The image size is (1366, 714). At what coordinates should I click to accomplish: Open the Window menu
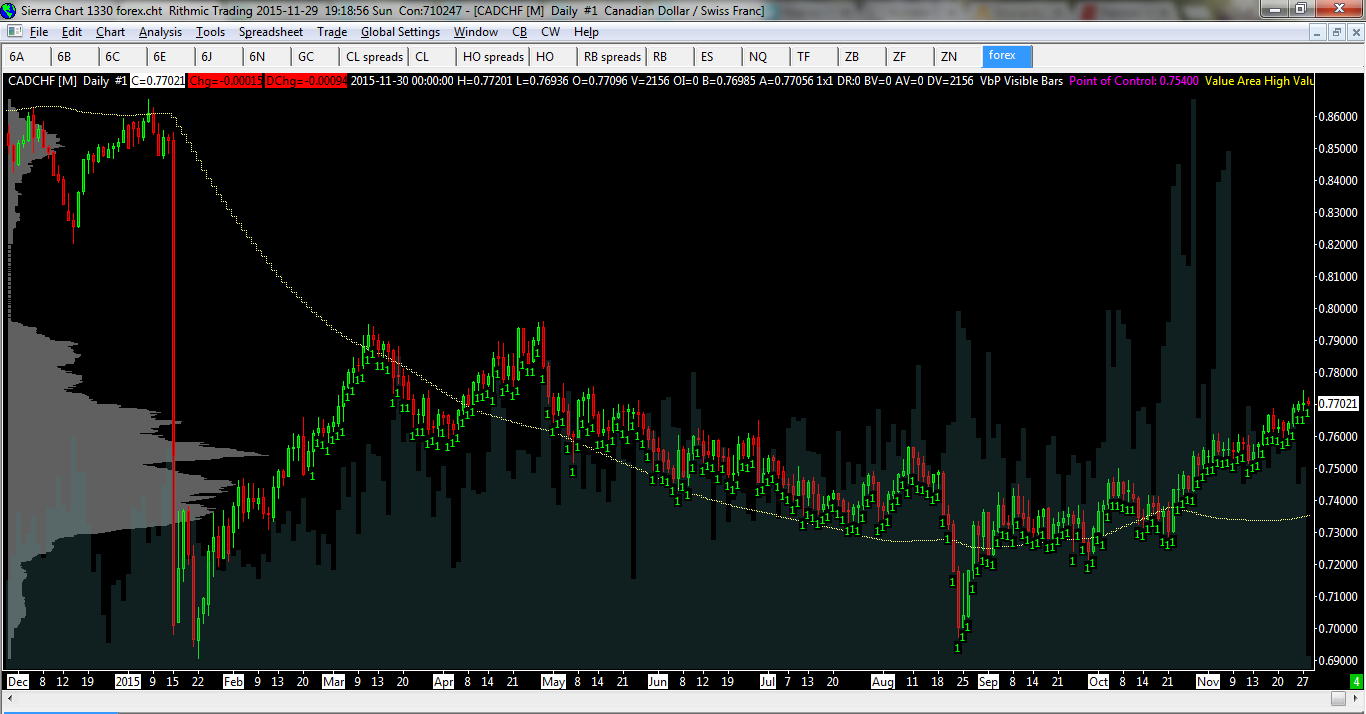pyautogui.click(x=476, y=32)
